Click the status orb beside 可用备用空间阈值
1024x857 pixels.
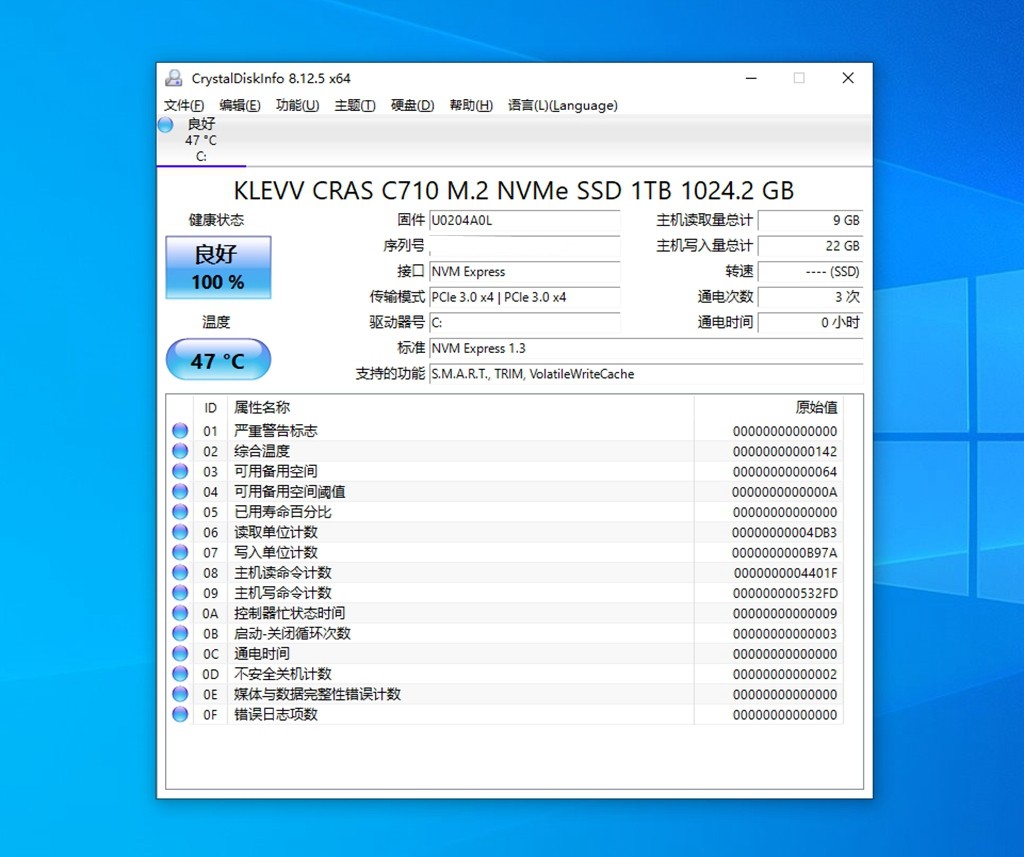180,491
